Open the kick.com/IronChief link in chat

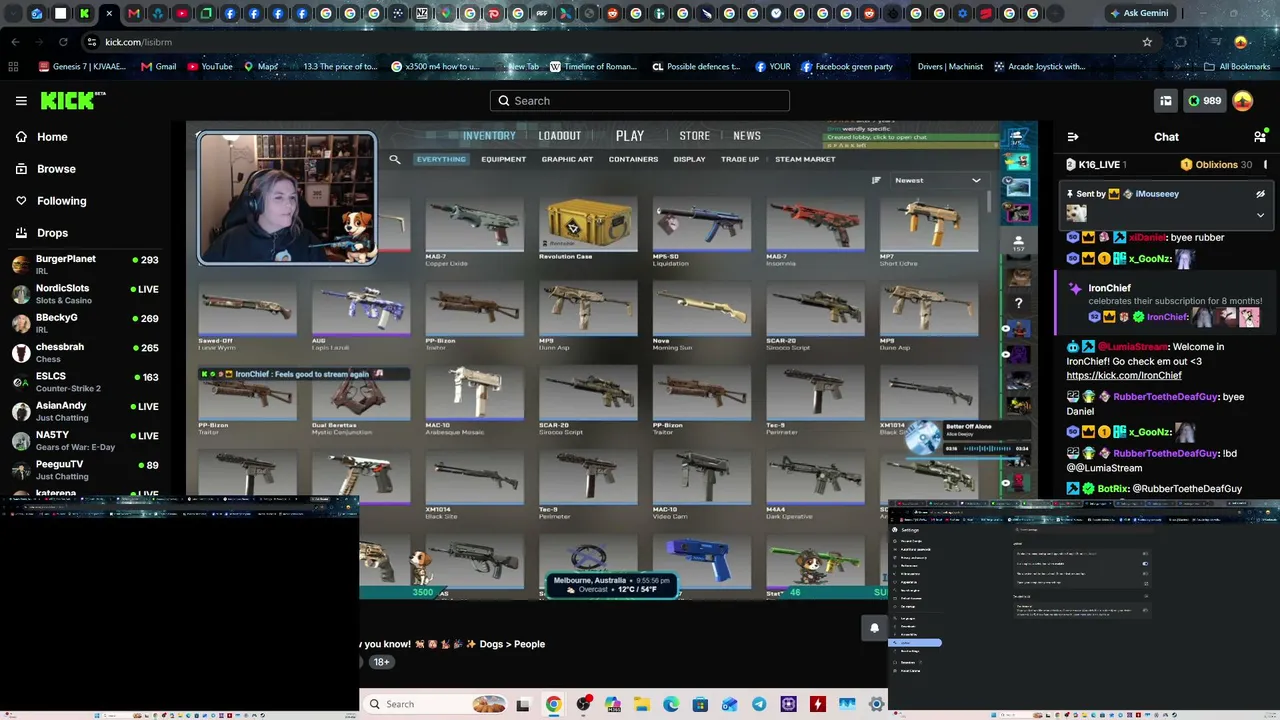[x=1124, y=376]
